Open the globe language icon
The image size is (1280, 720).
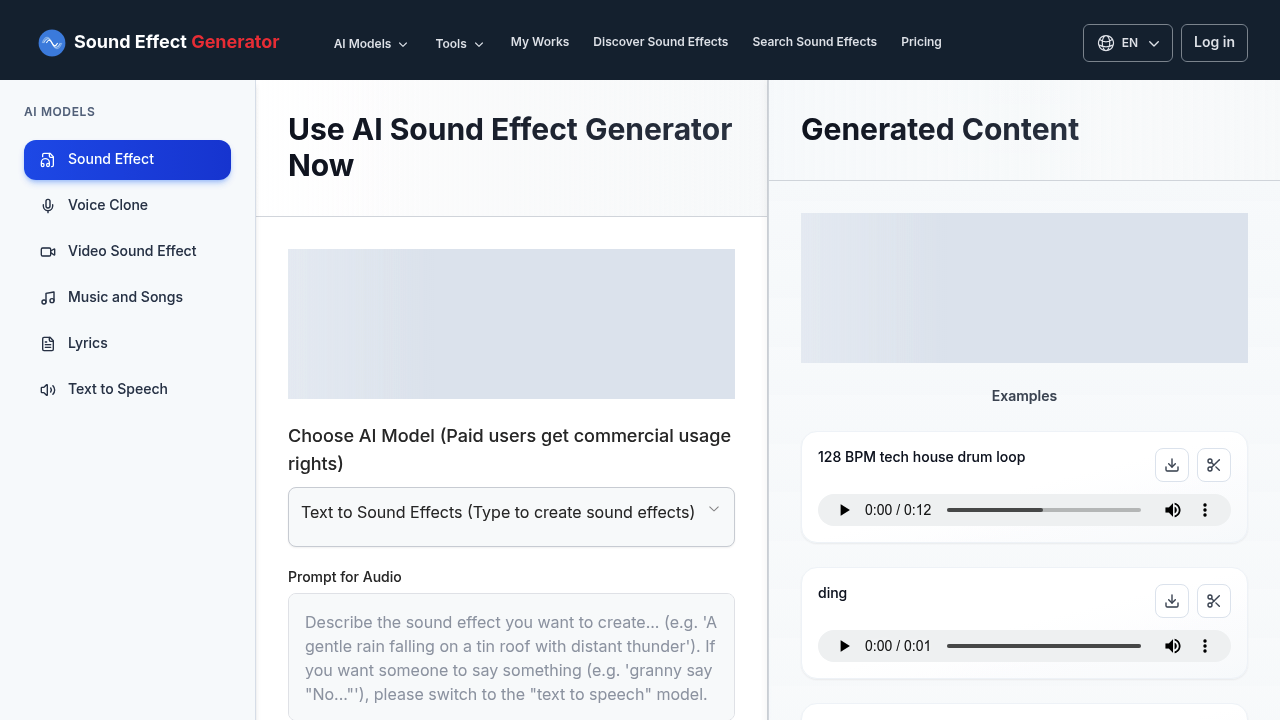click(x=1106, y=43)
